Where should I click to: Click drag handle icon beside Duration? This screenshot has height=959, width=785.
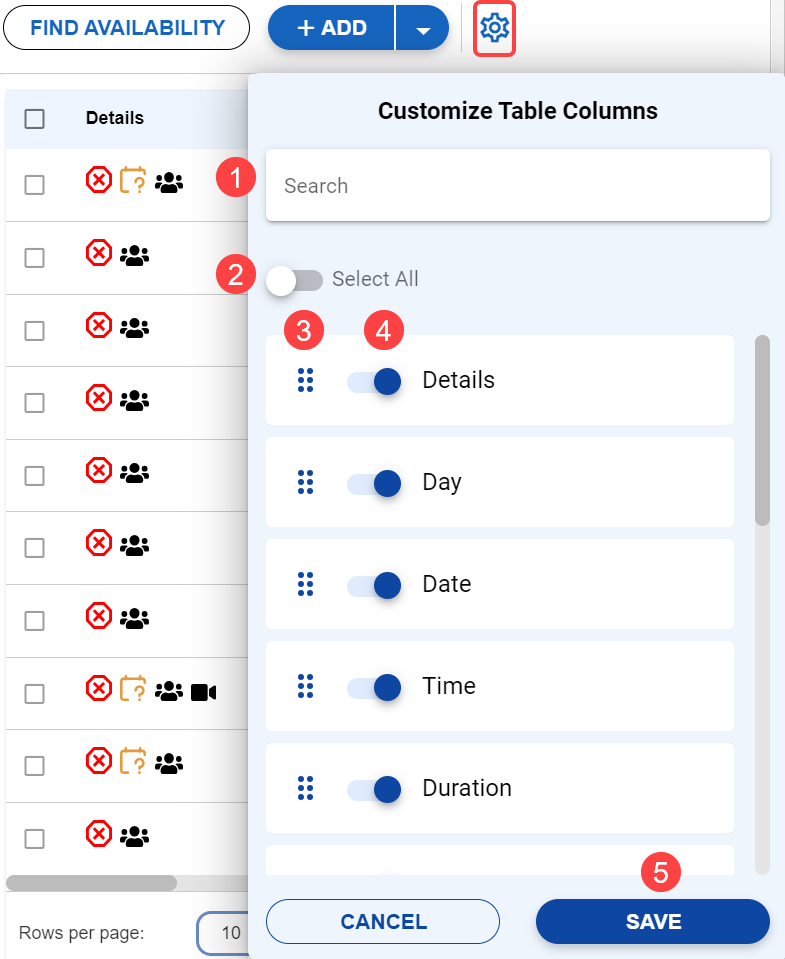tap(306, 789)
